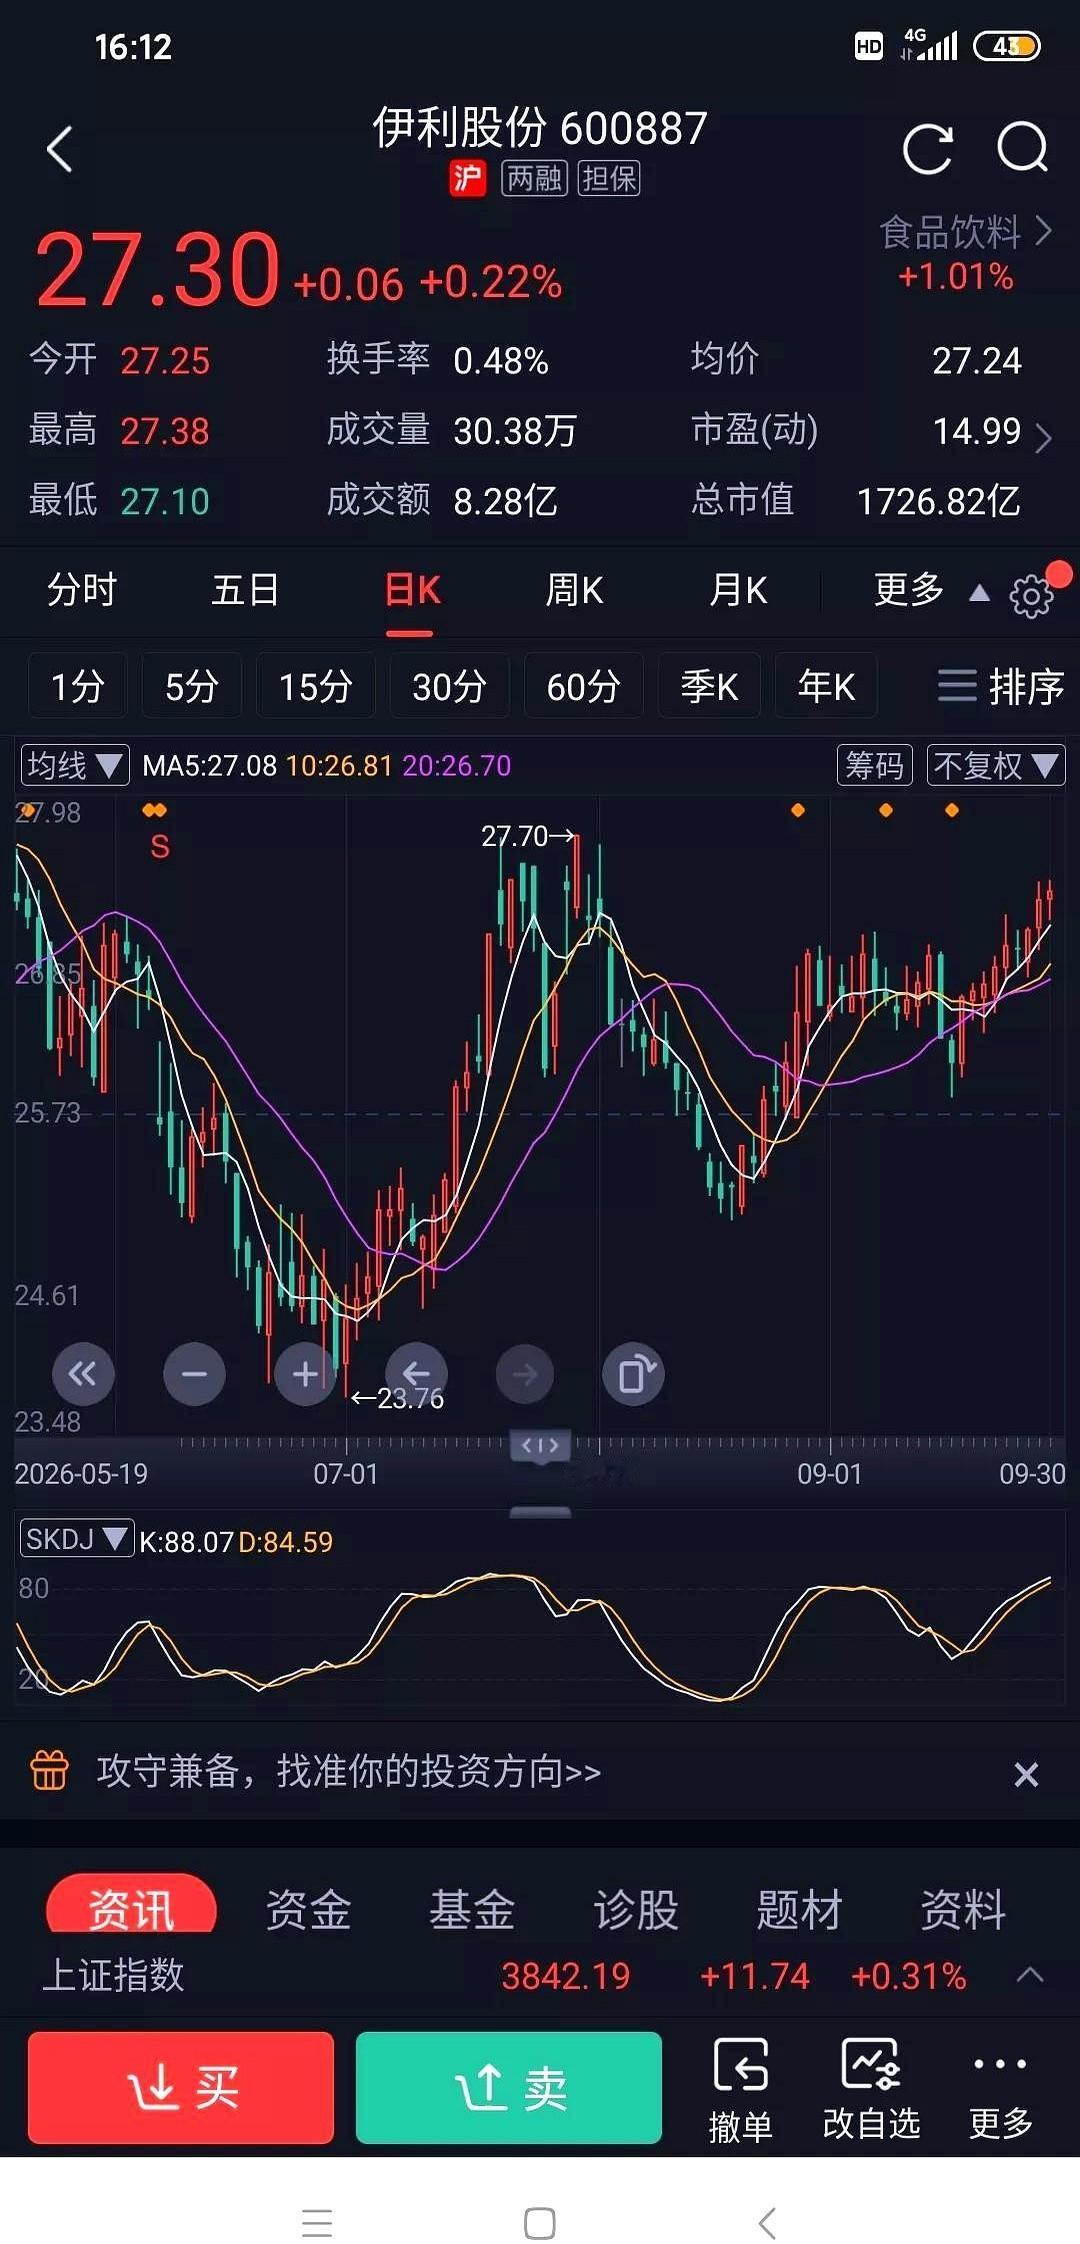Viewport: 1080px width, 2244px height.
Task: Open the 资料 tab
Action: tap(963, 1909)
